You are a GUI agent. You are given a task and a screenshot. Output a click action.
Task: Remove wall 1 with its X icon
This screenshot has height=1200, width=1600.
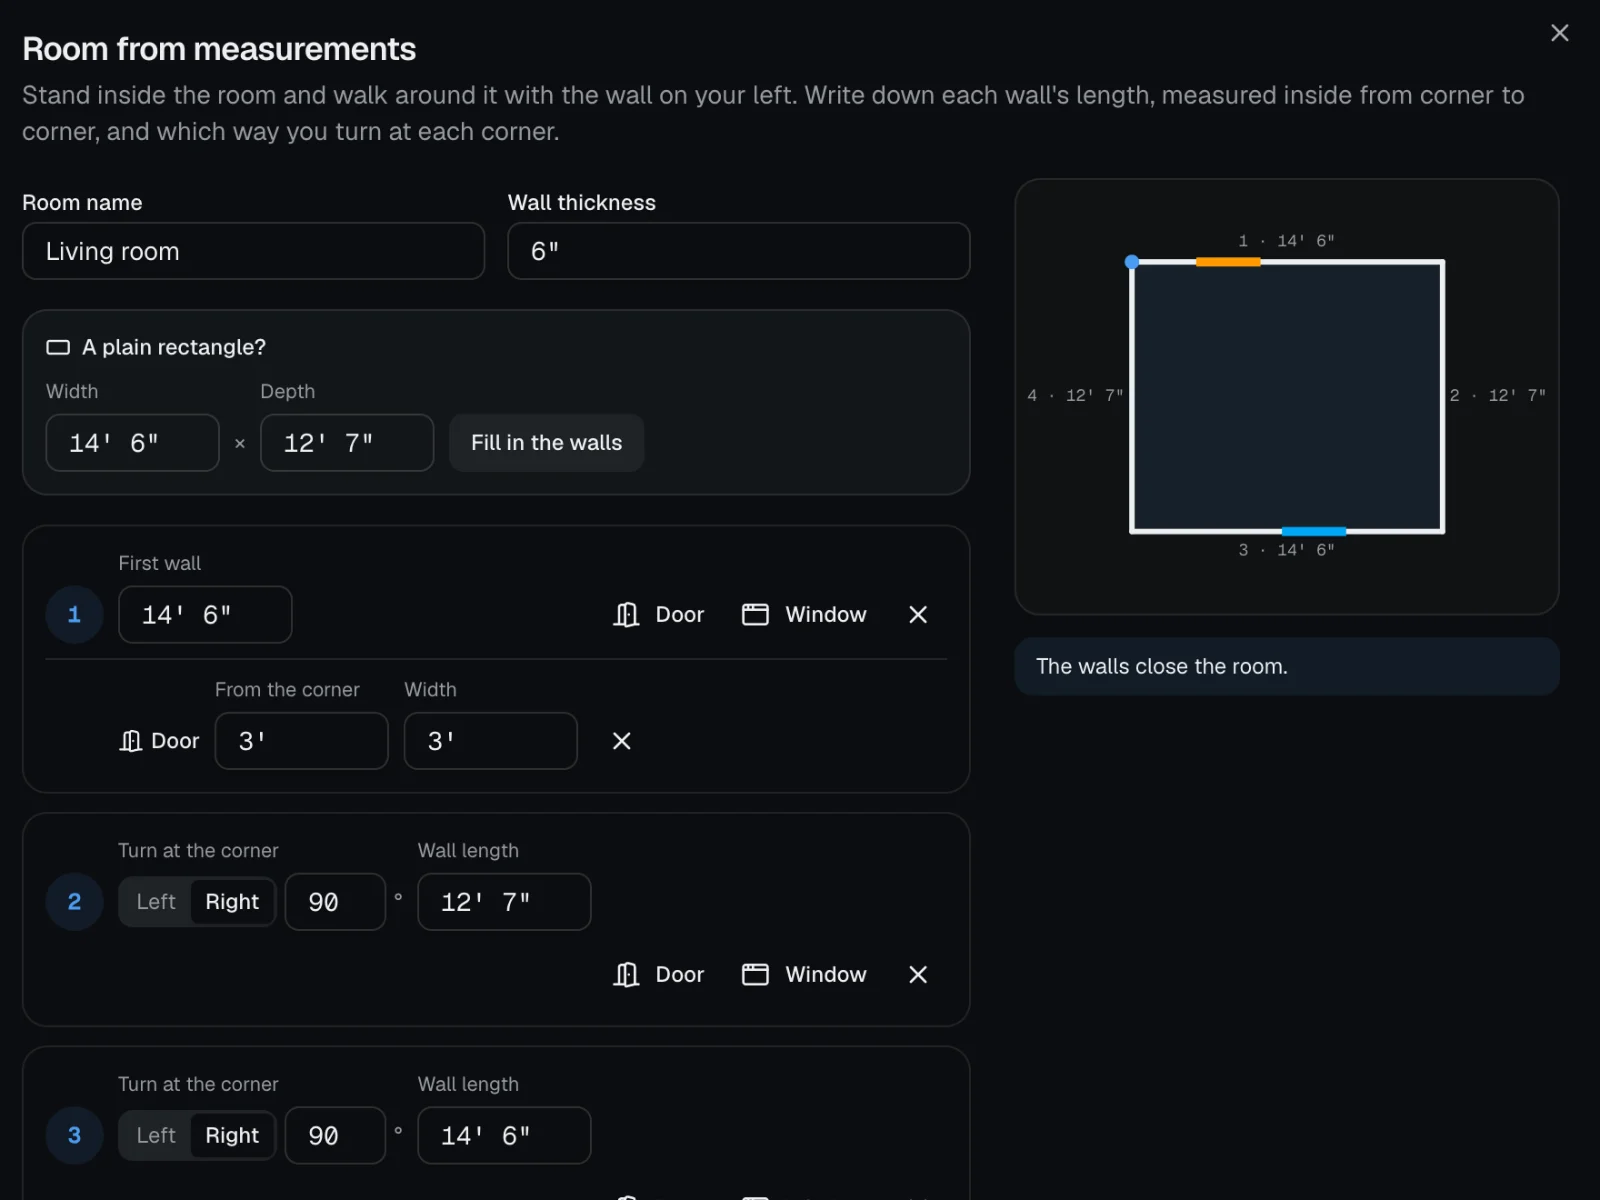click(918, 614)
